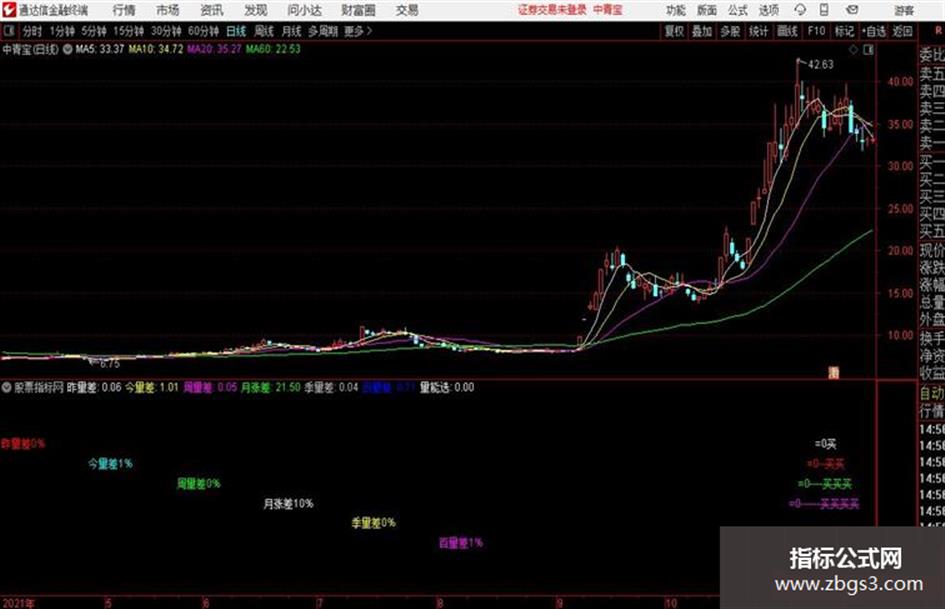This screenshot has width=945, height=609.
Task: Open the dropdown beside 股票指标网 indicator
Action: 6,387
